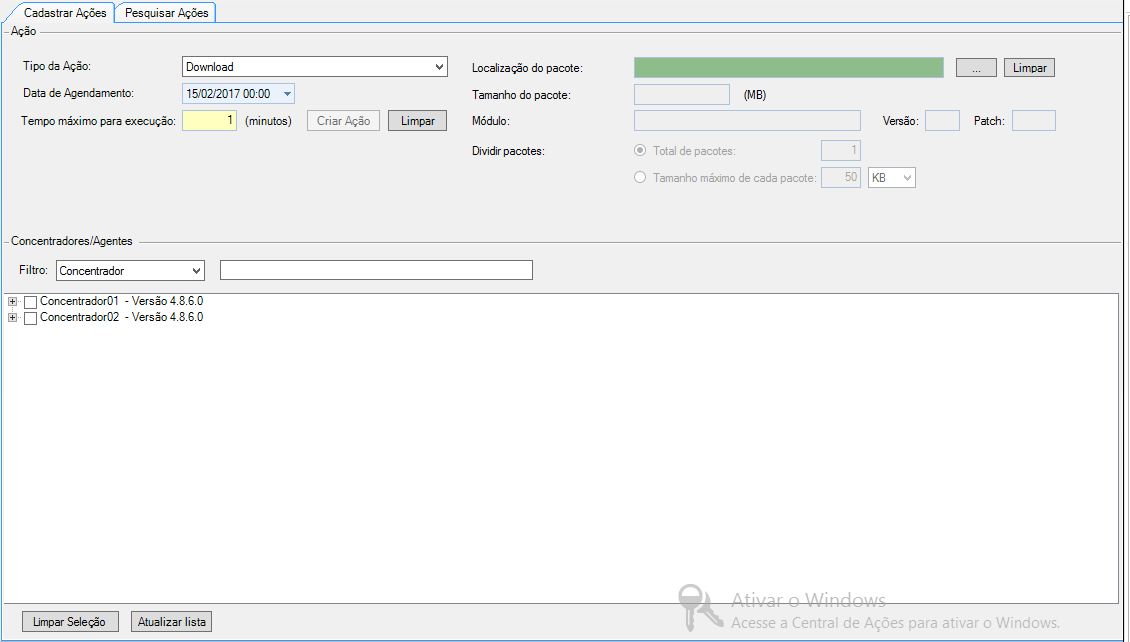Select the Total de pacotes radio button
1130x642 pixels.
(640, 151)
